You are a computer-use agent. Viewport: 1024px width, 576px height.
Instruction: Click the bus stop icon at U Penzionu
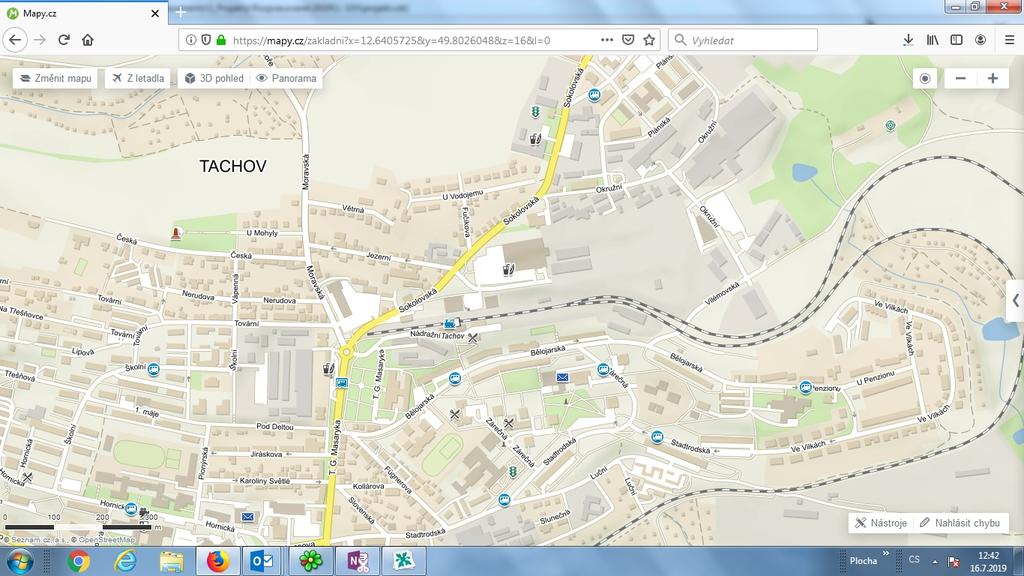point(806,387)
